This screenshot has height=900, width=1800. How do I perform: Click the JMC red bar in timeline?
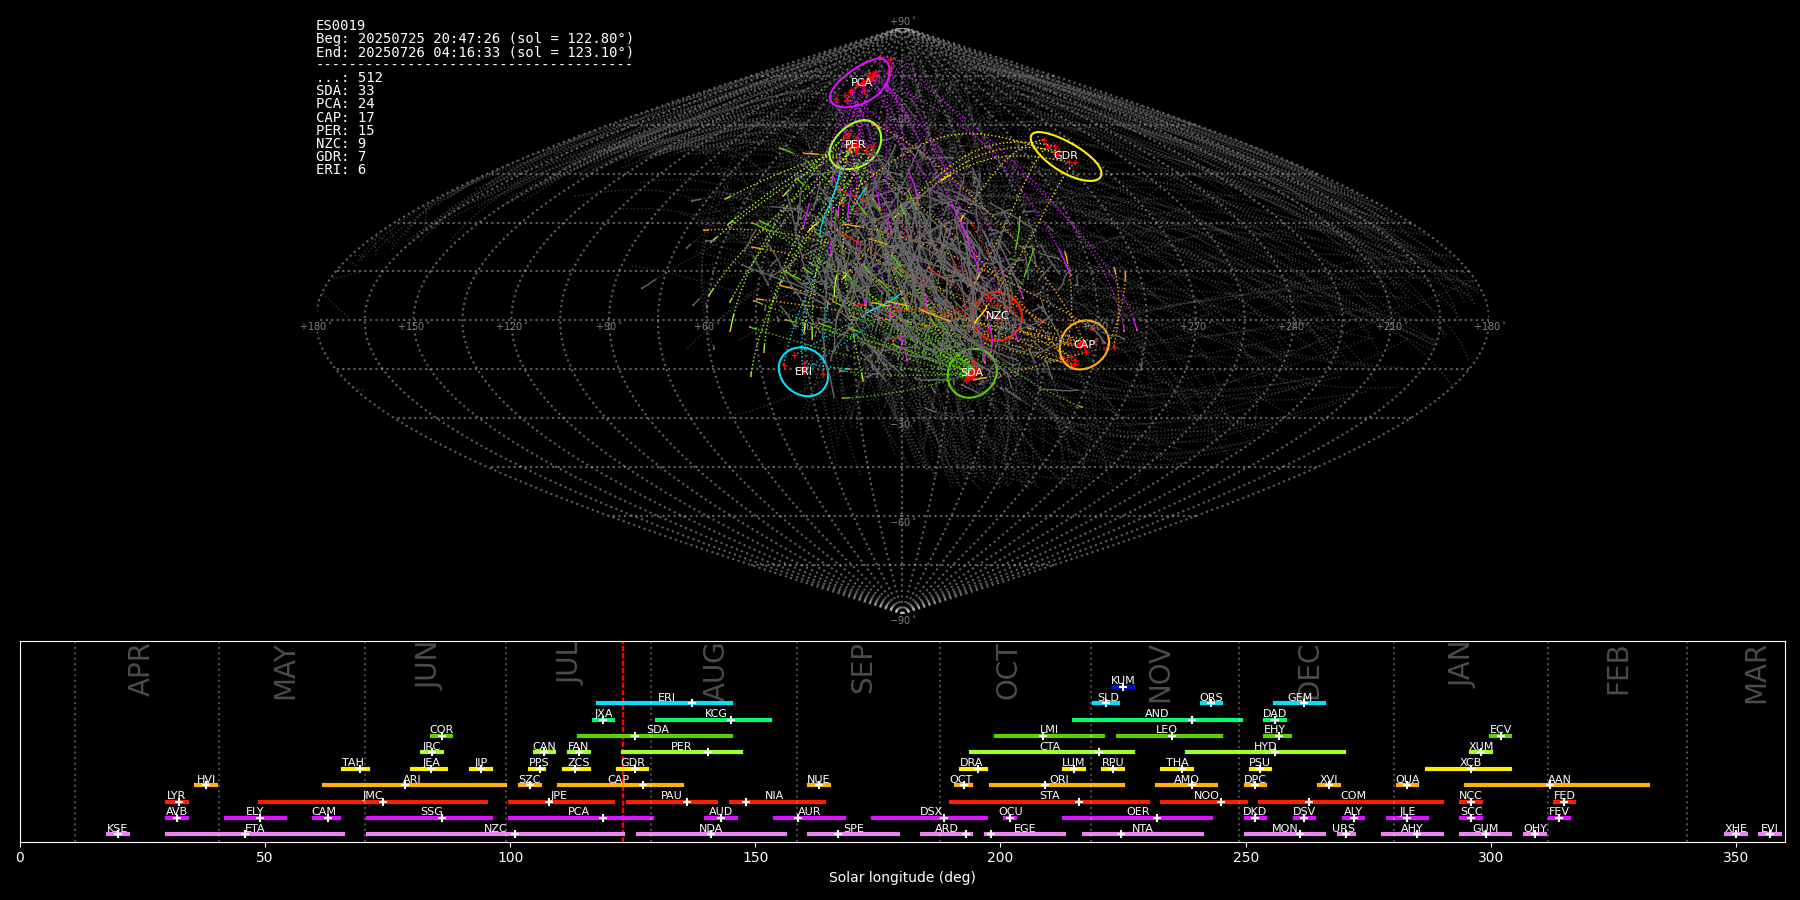pyautogui.click(x=373, y=802)
